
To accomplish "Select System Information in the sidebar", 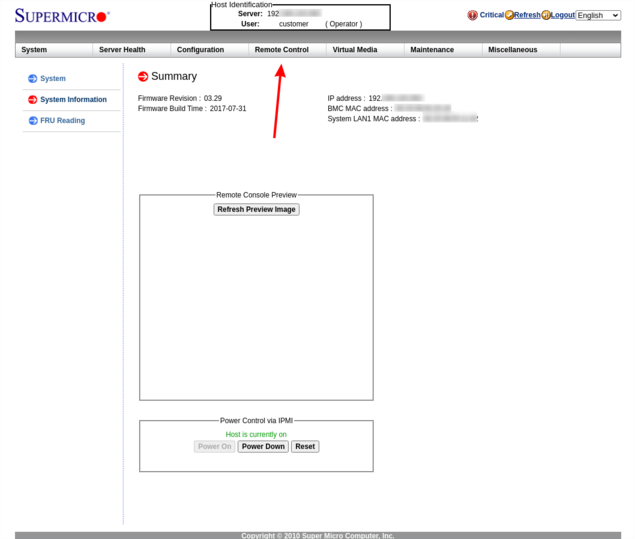I will (73, 100).
